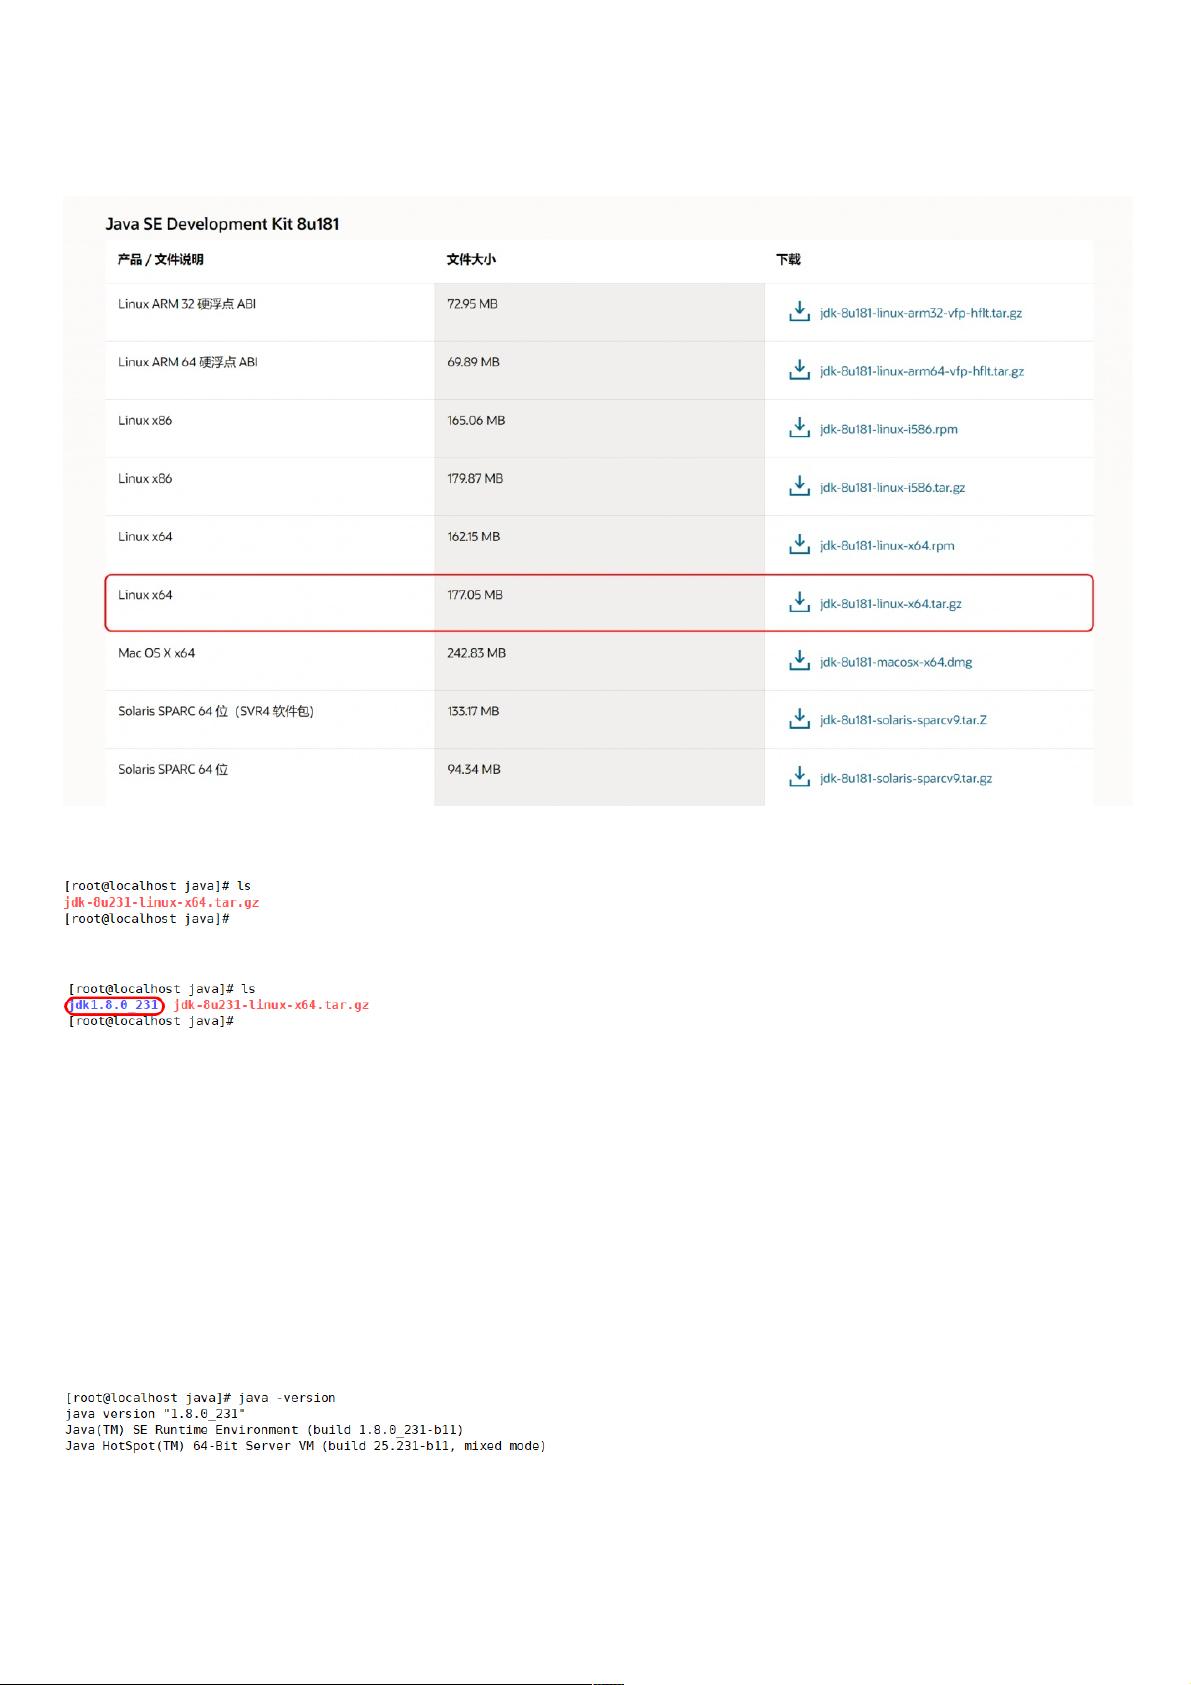
Task: Click download icon for jdk-8u181-solaris-sparcv9.tar.gz
Action: (x=799, y=777)
